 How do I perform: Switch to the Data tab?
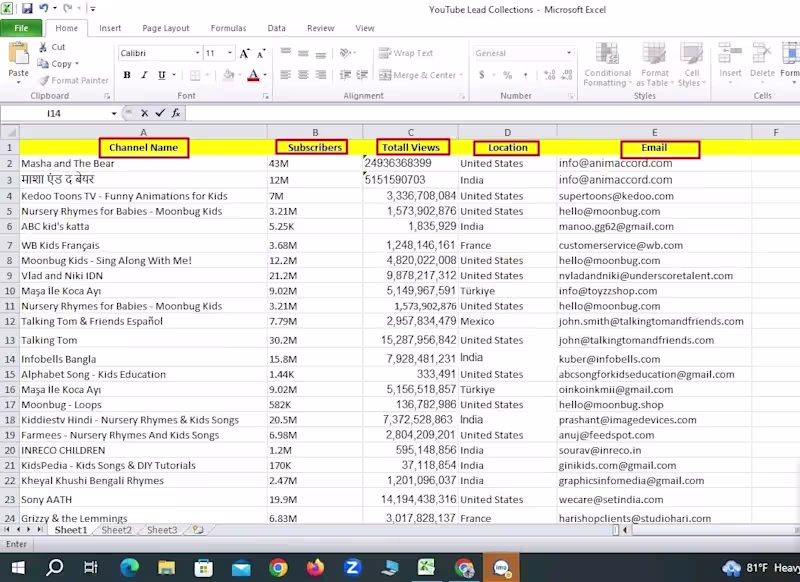[x=277, y=28]
